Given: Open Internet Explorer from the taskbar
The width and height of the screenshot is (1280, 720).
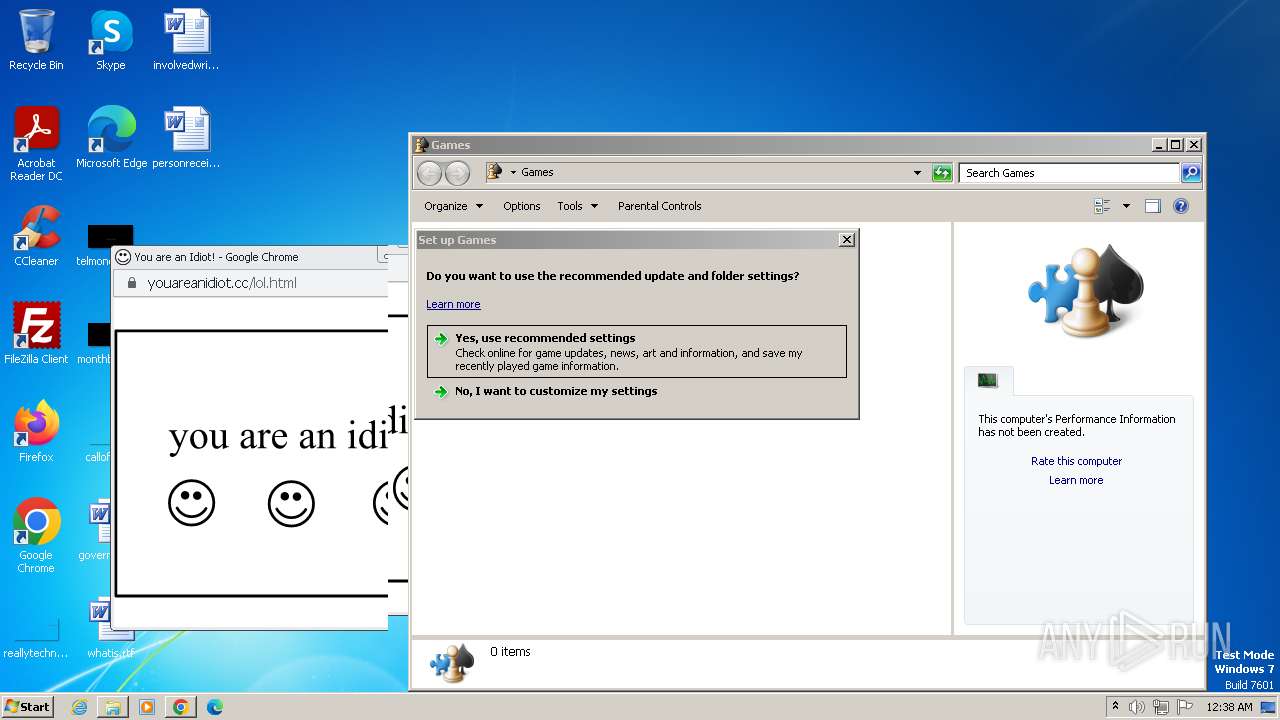Looking at the screenshot, I should click(79, 707).
